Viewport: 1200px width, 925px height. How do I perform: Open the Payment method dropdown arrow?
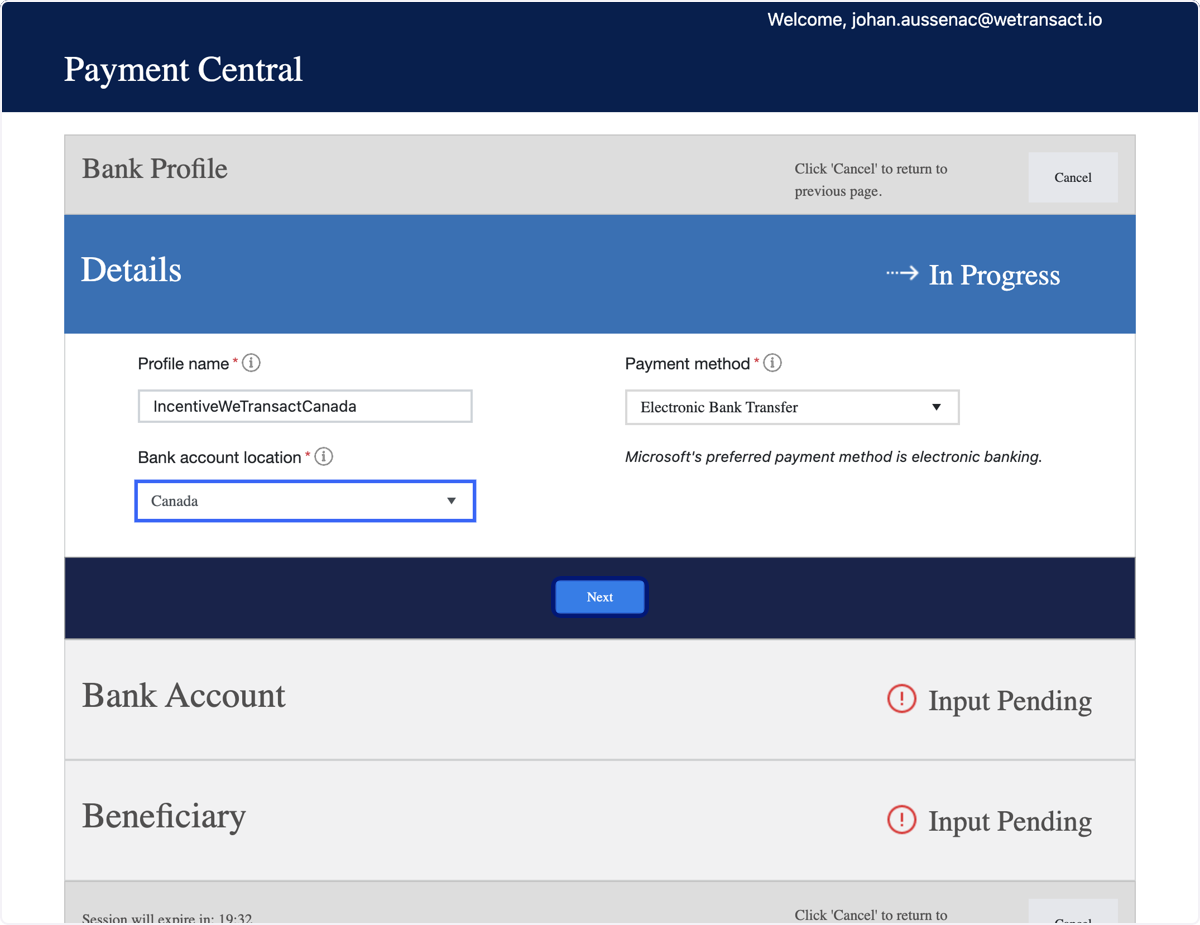click(x=937, y=407)
